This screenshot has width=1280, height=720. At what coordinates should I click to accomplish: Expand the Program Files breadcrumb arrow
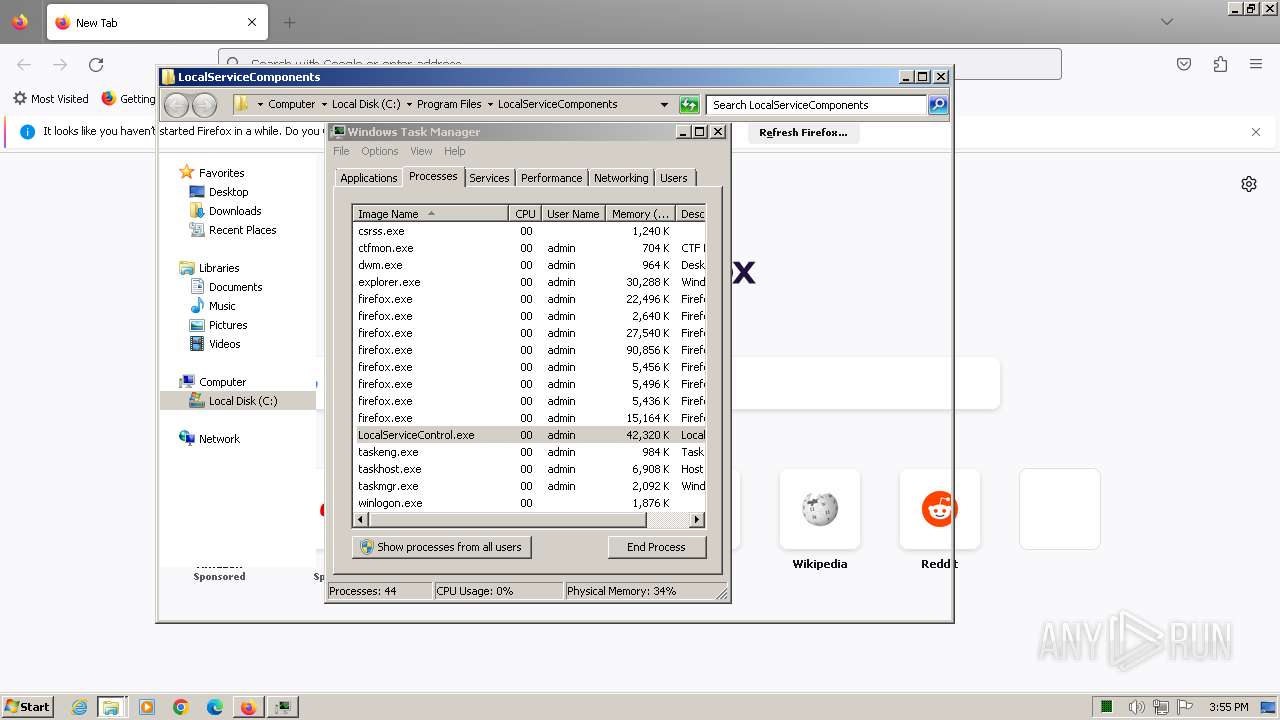490,104
